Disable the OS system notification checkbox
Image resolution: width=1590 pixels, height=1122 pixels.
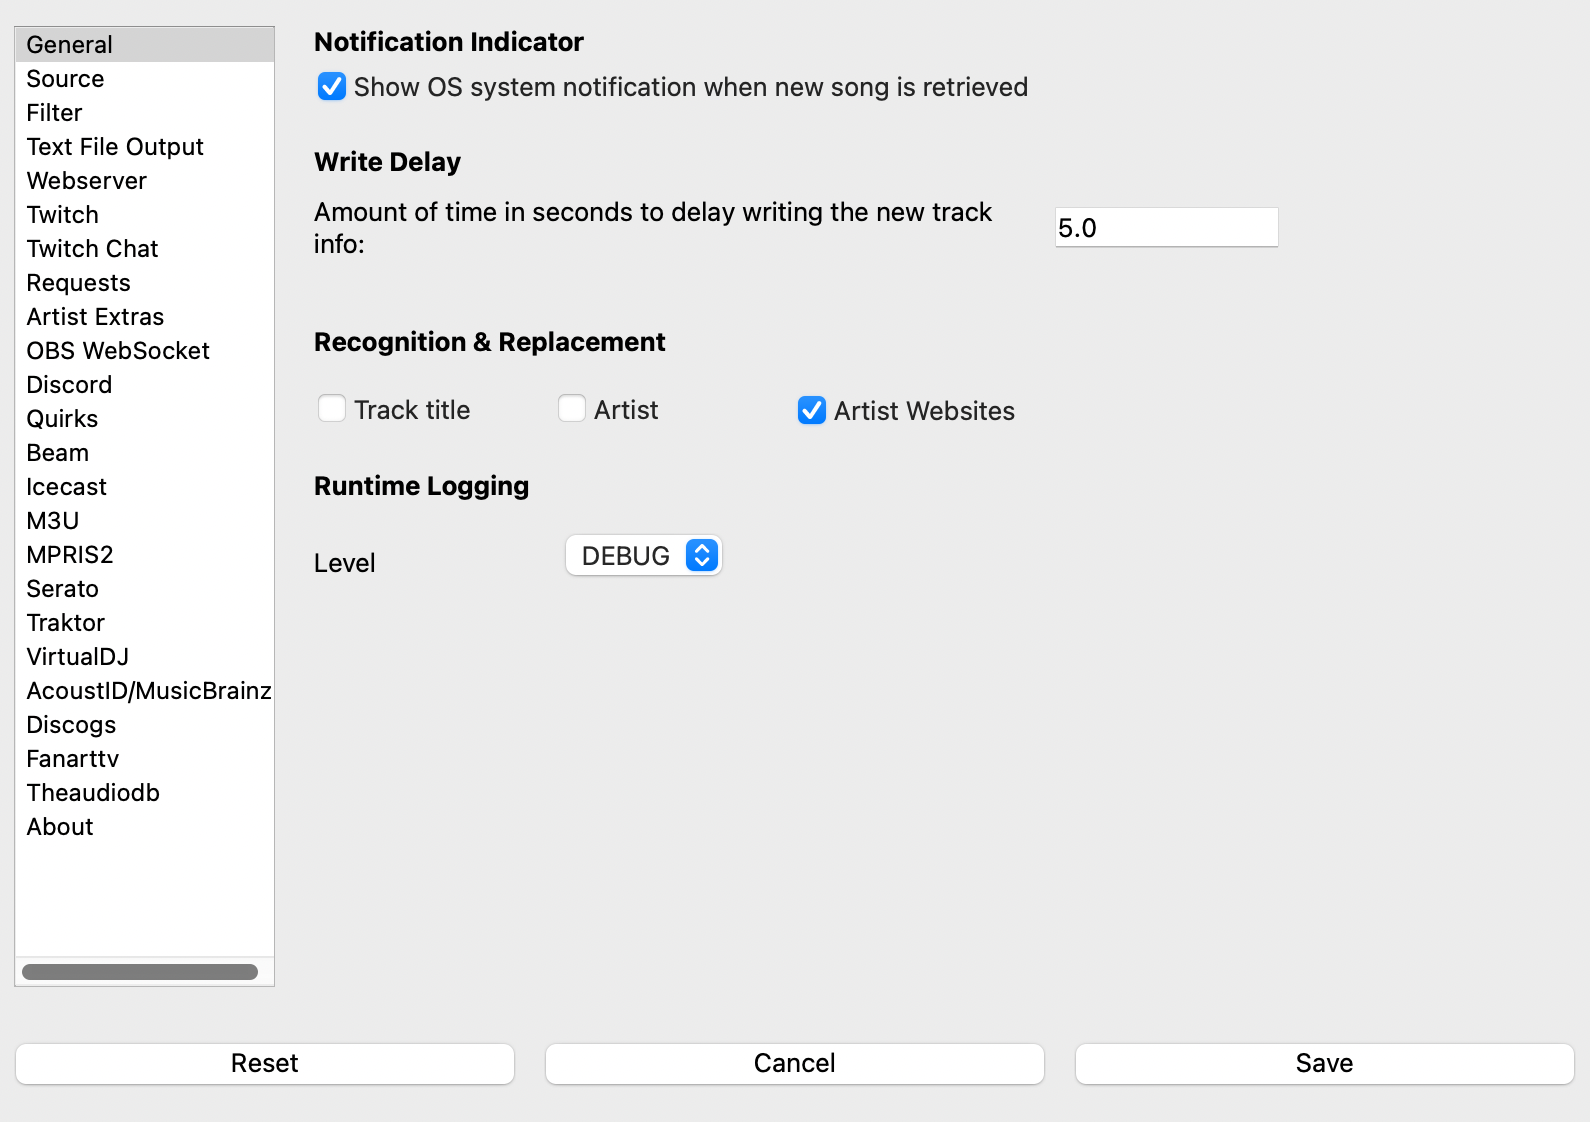(x=332, y=87)
